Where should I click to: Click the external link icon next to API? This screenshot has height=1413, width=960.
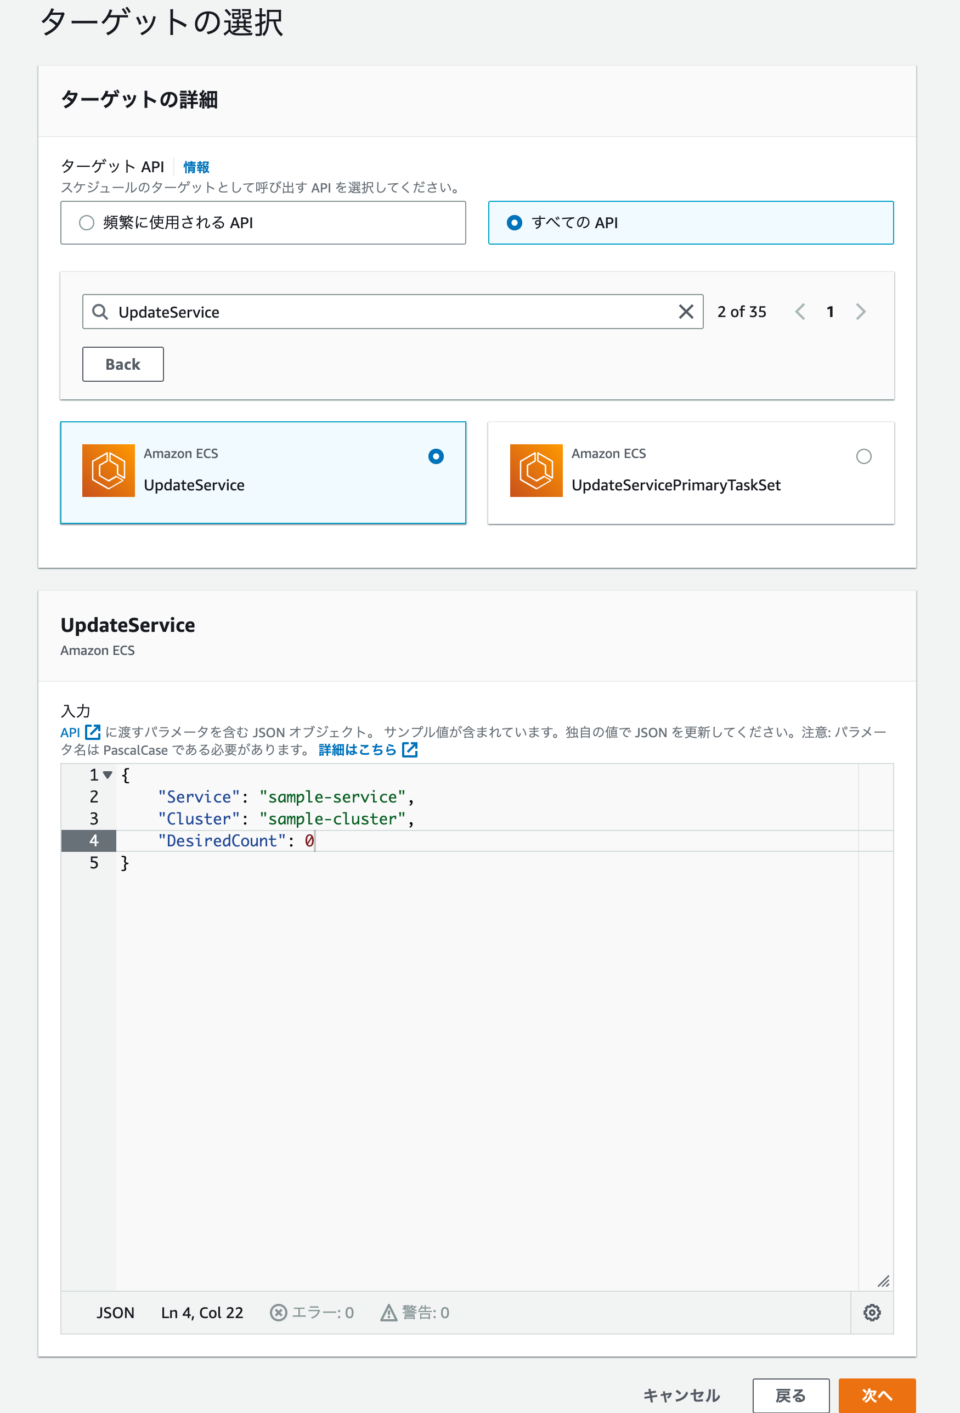click(x=90, y=732)
